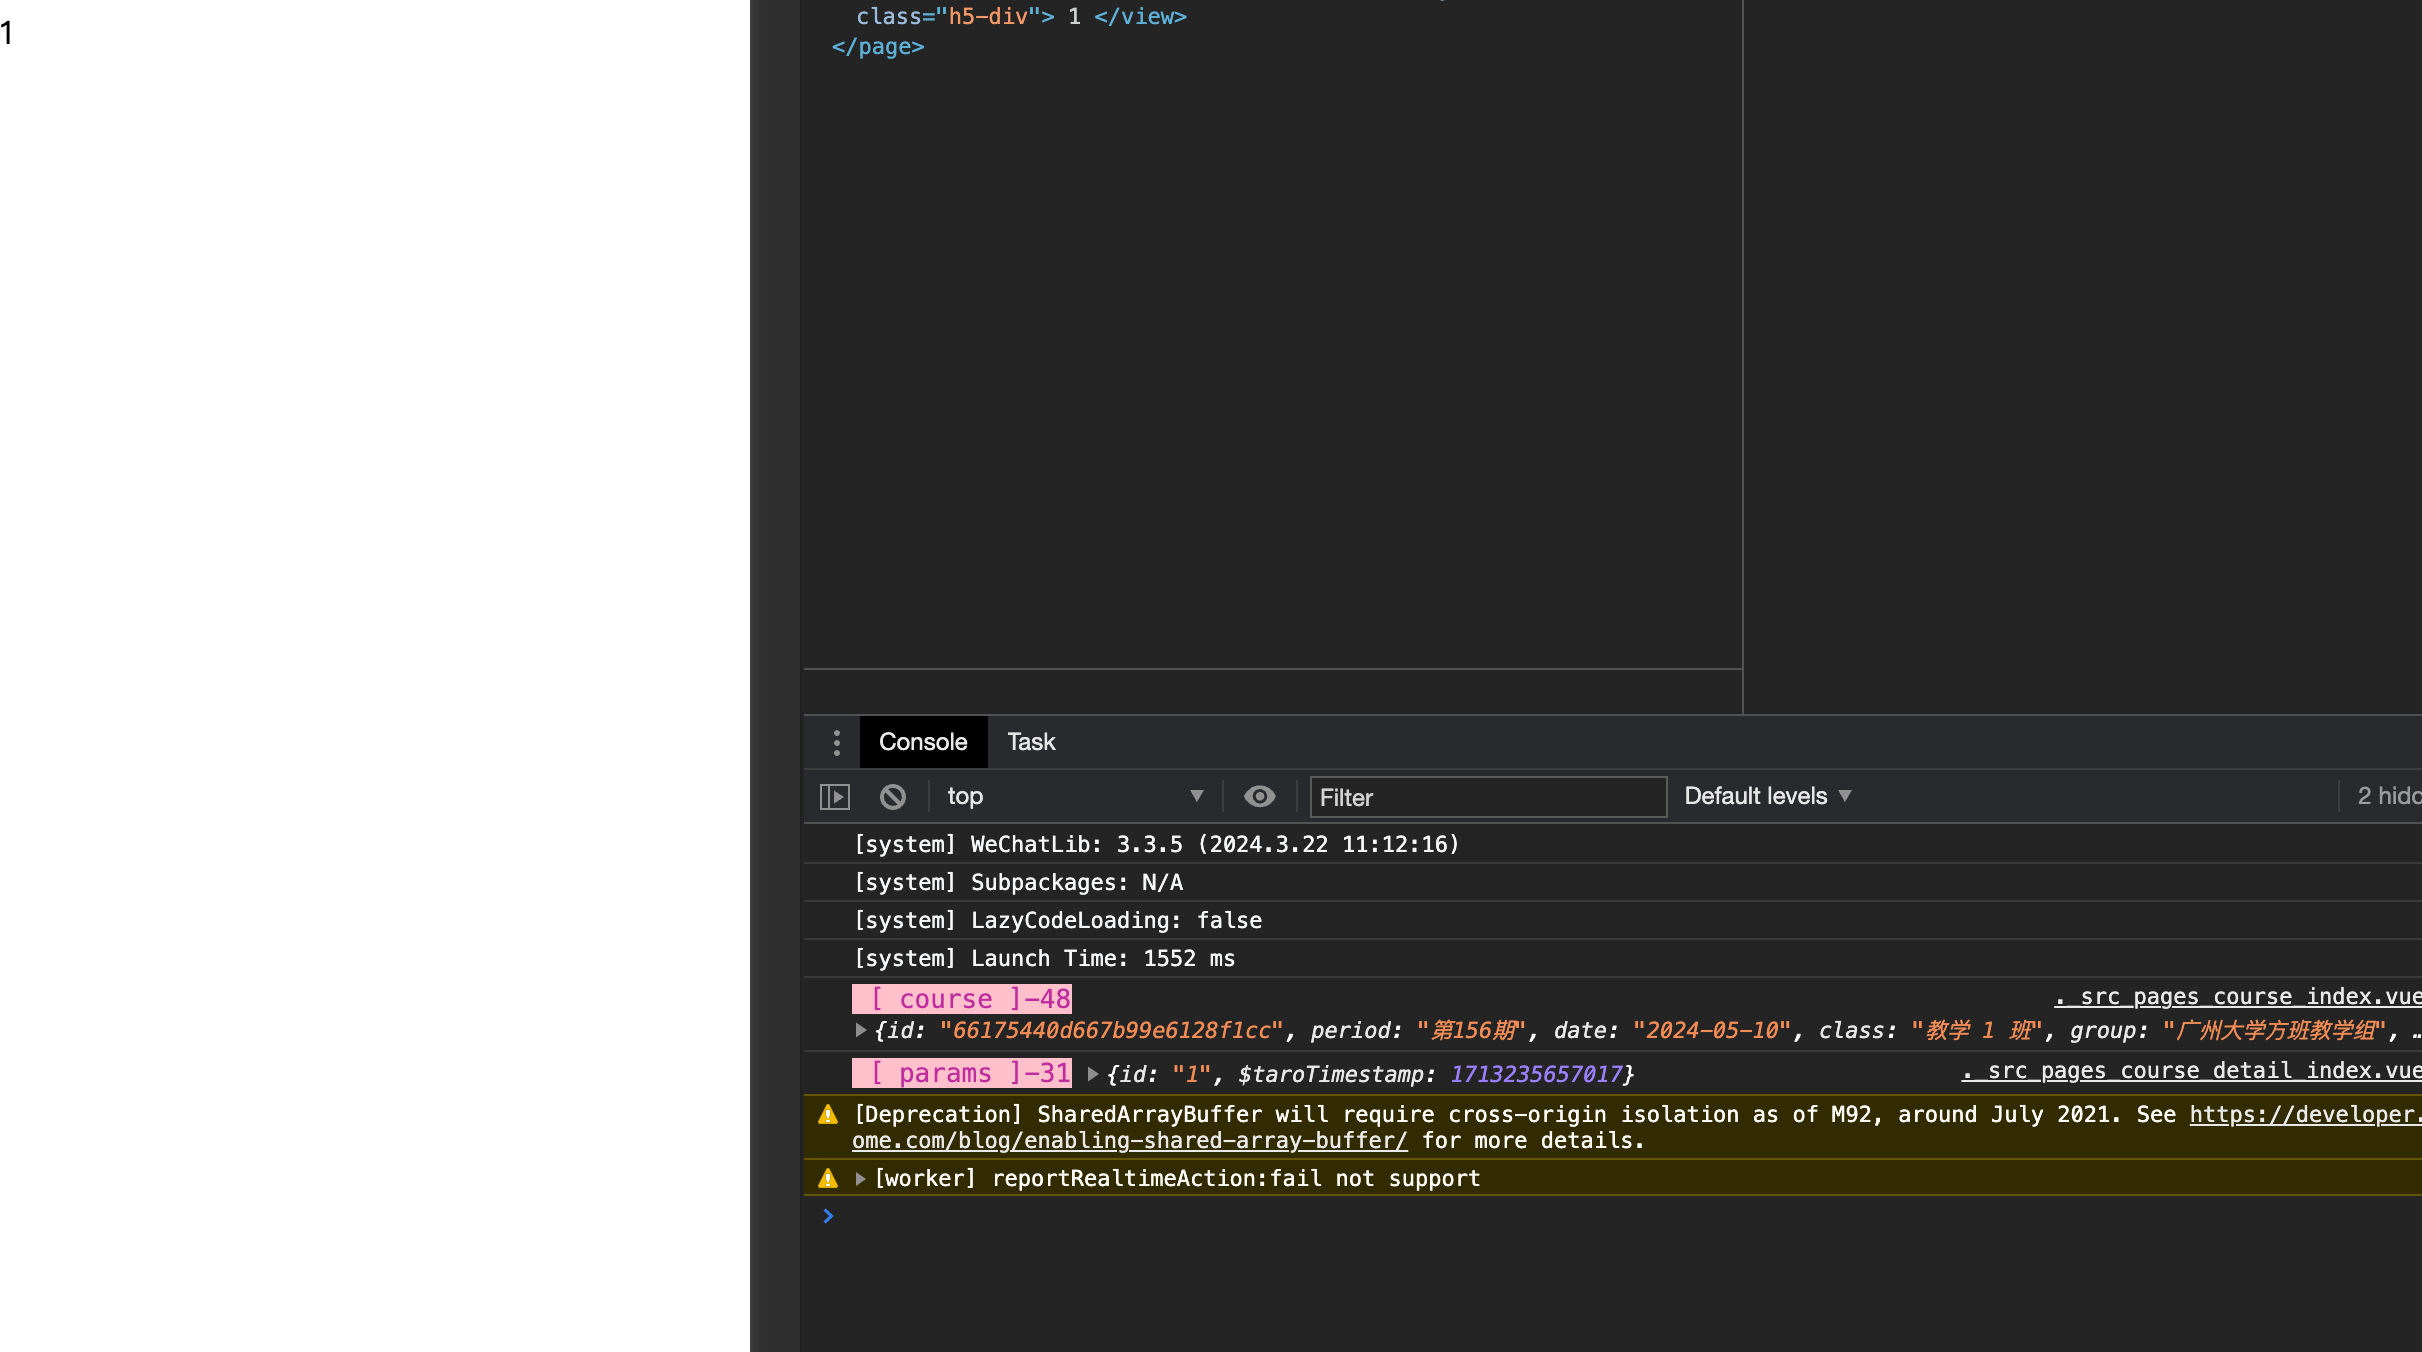
Task: Toggle the console sidebar panel icon
Action: pos(834,797)
